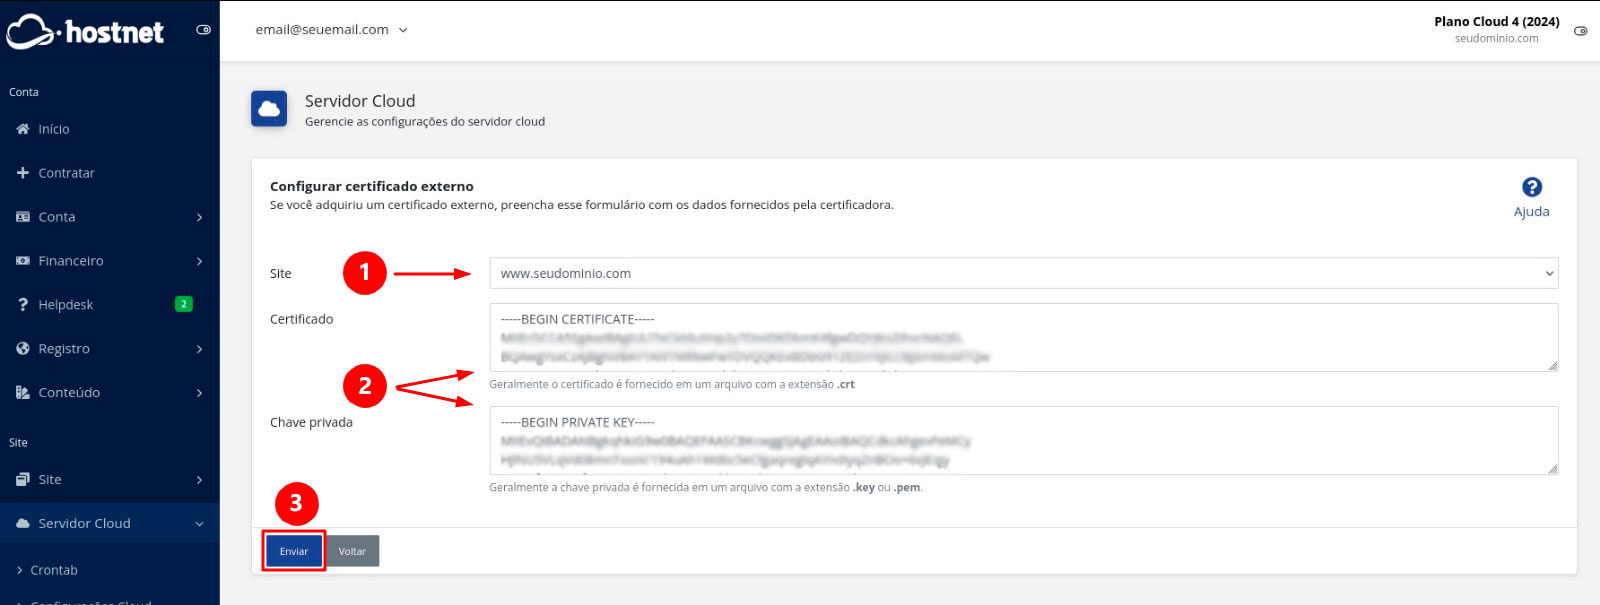This screenshot has width=1600, height=605.
Task: Click the hostnet logo
Action: pyautogui.click(x=85, y=32)
